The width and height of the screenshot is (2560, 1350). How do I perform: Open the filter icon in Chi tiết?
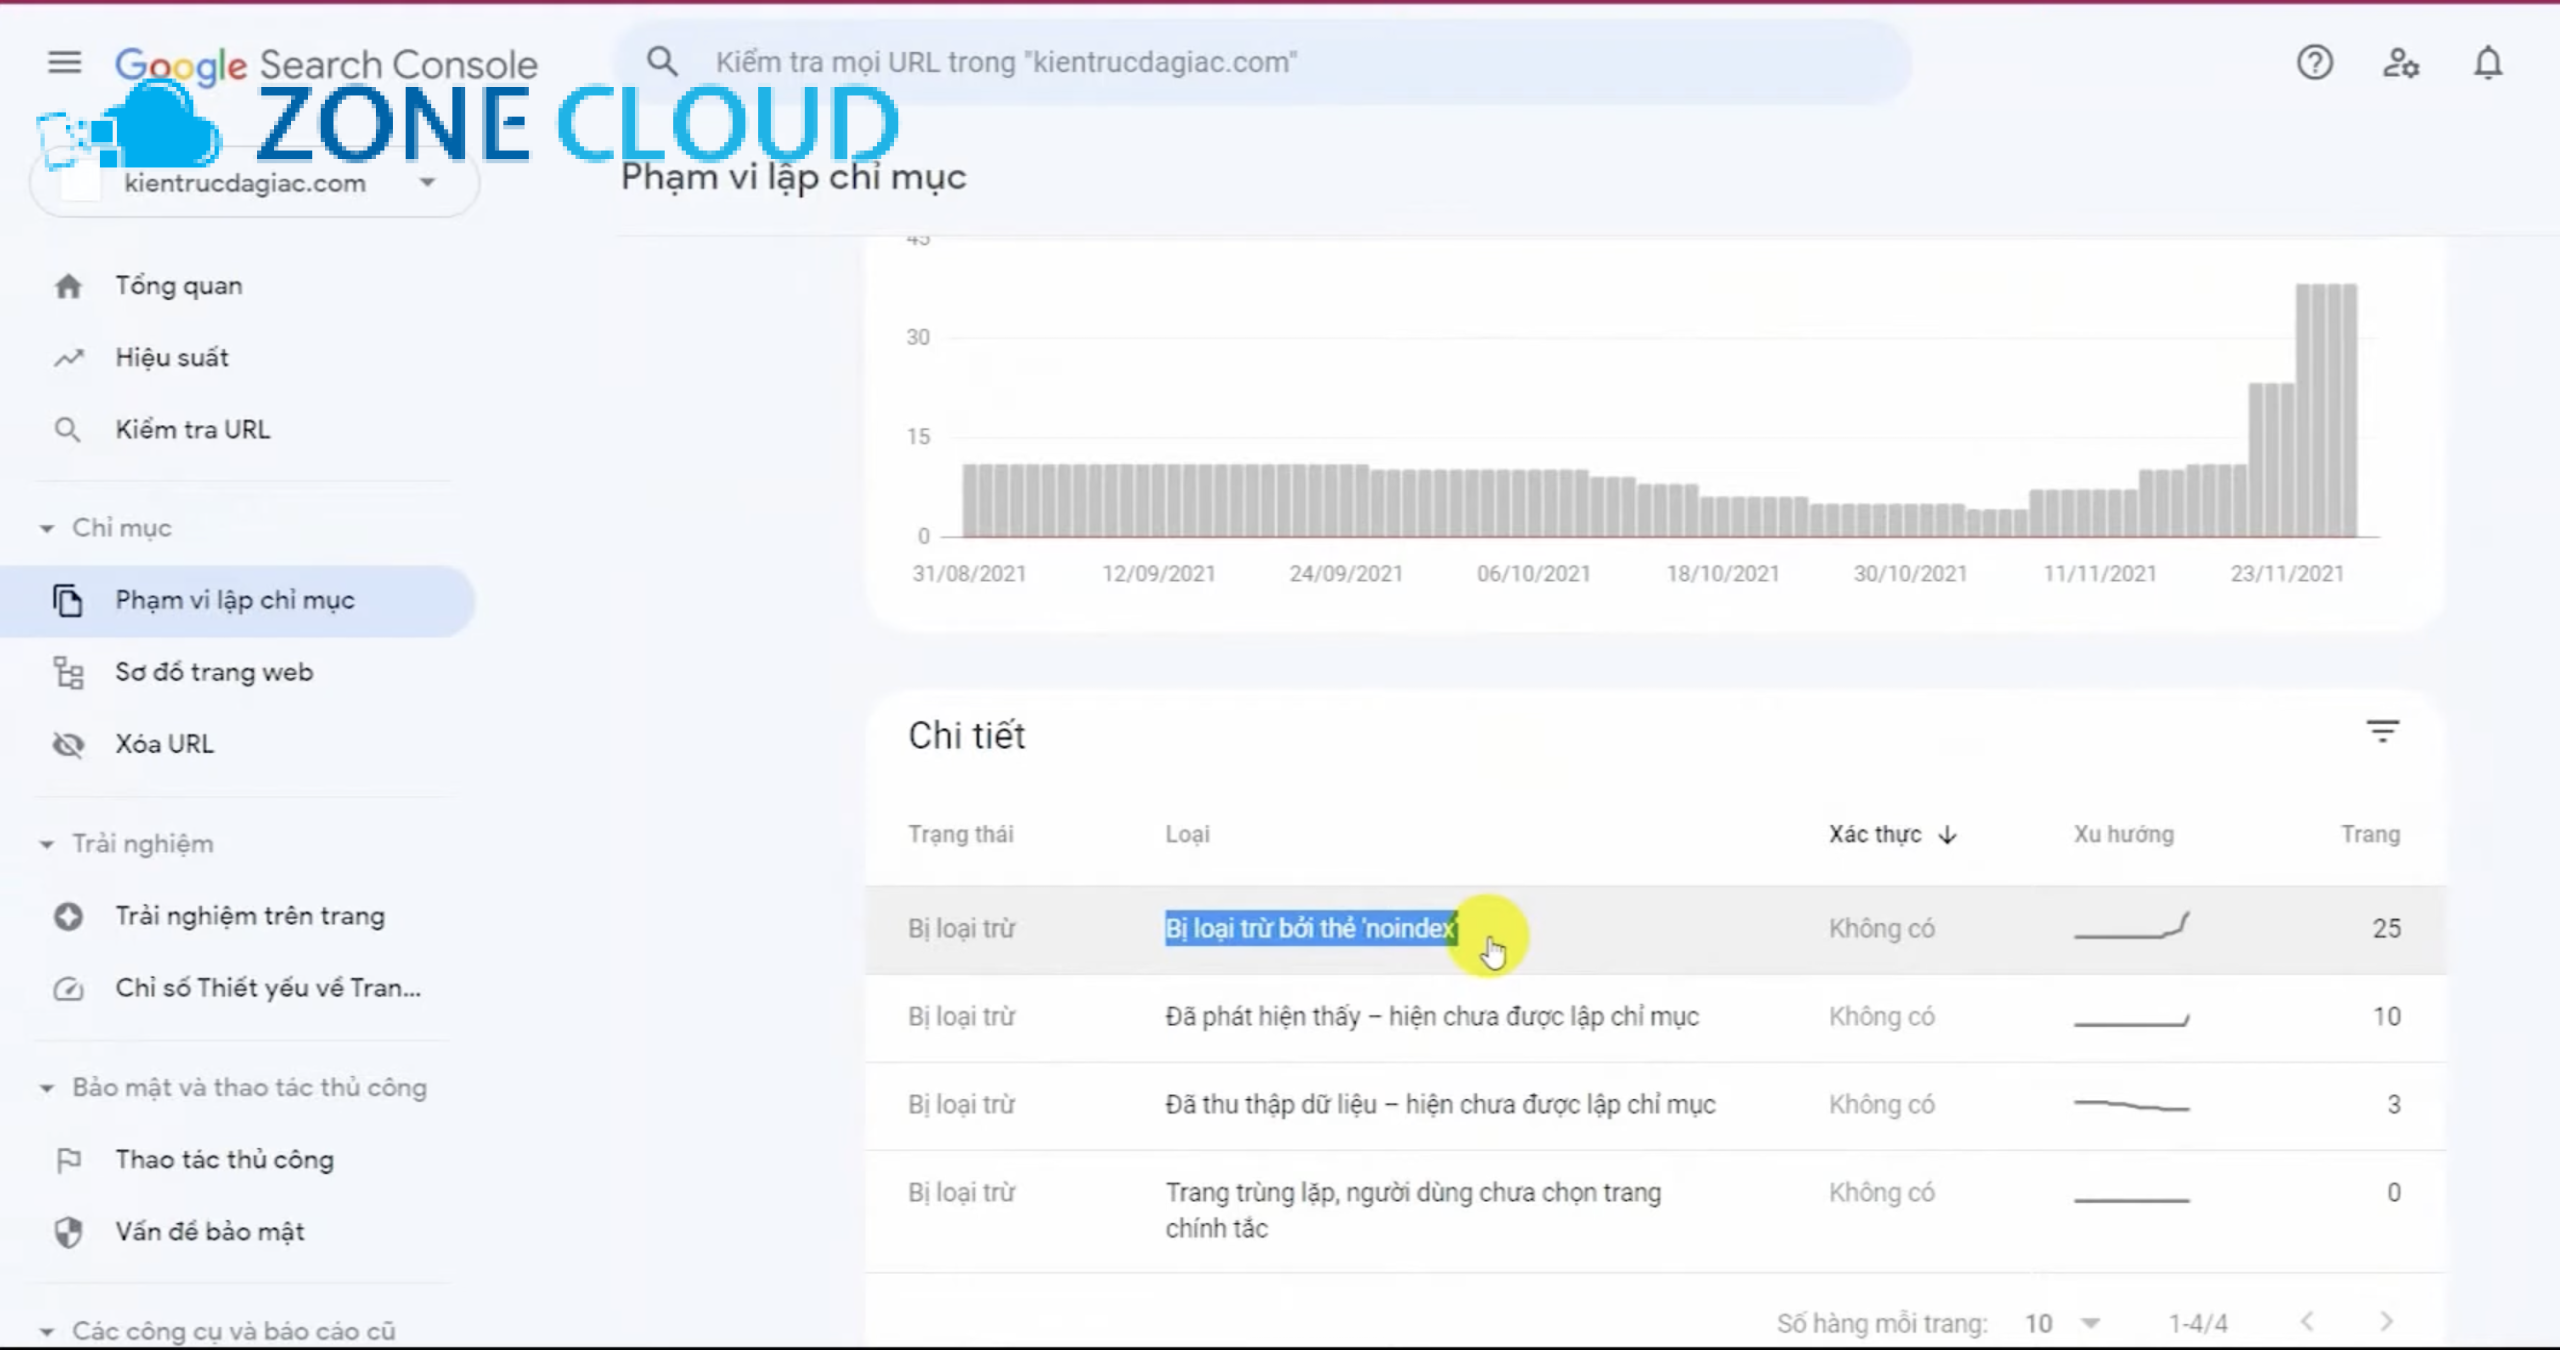pyautogui.click(x=2382, y=732)
